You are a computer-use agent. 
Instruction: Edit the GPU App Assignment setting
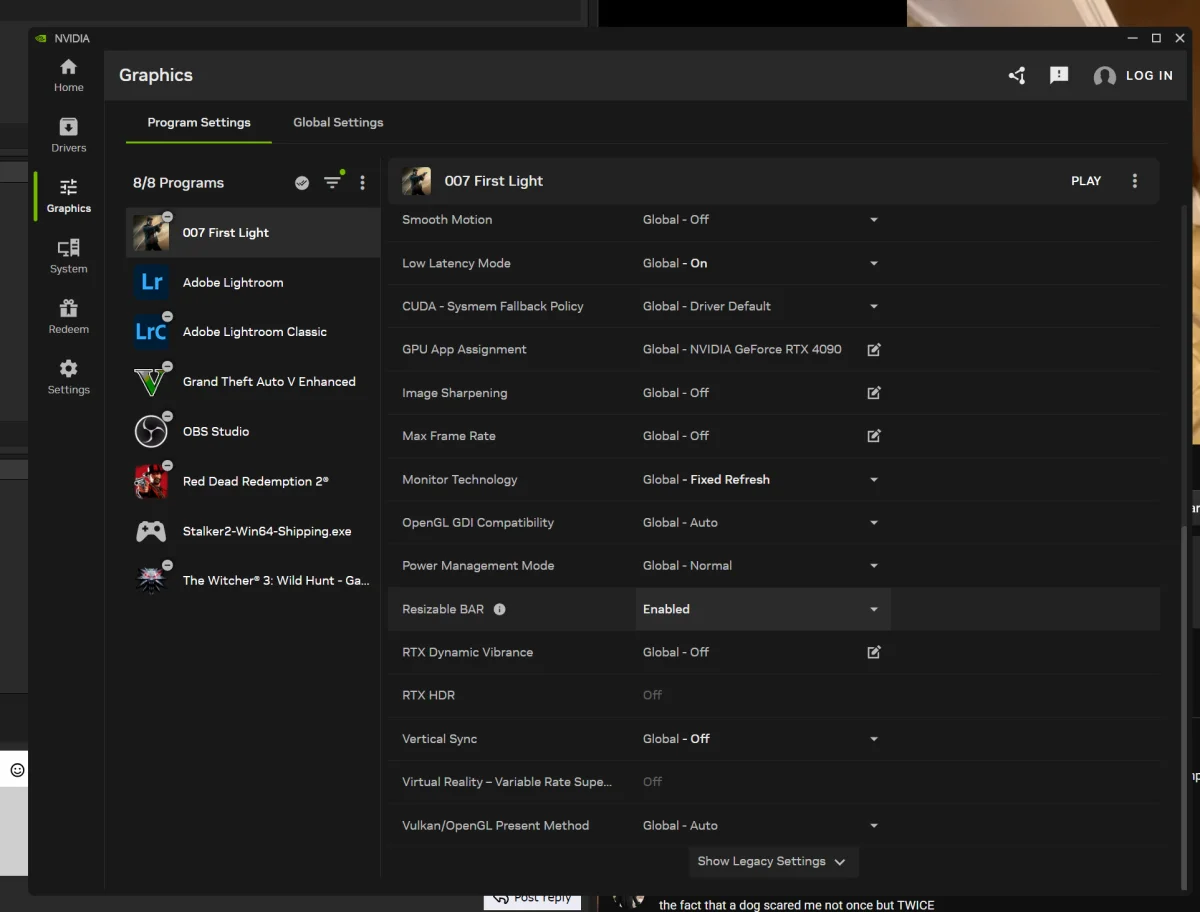click(x=874, y=349)
